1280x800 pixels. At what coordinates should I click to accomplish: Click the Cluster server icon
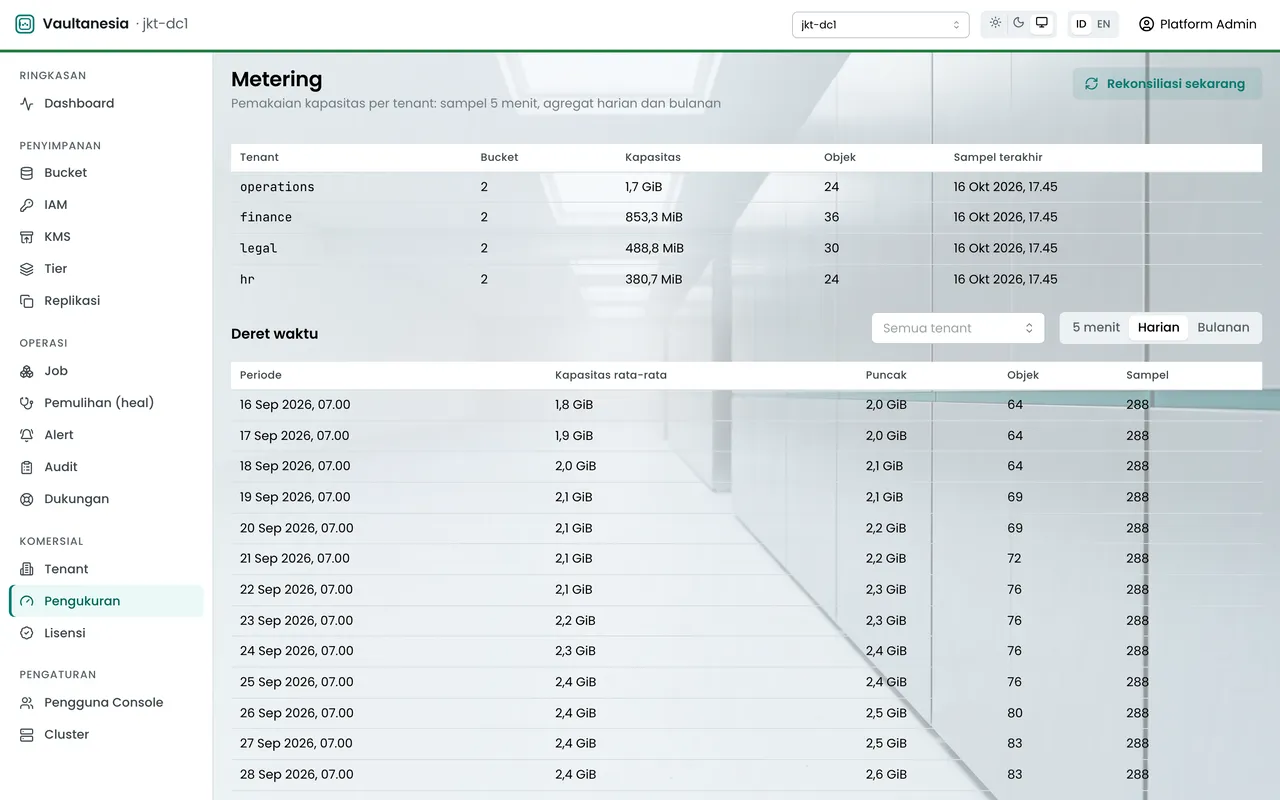[27, 735]
